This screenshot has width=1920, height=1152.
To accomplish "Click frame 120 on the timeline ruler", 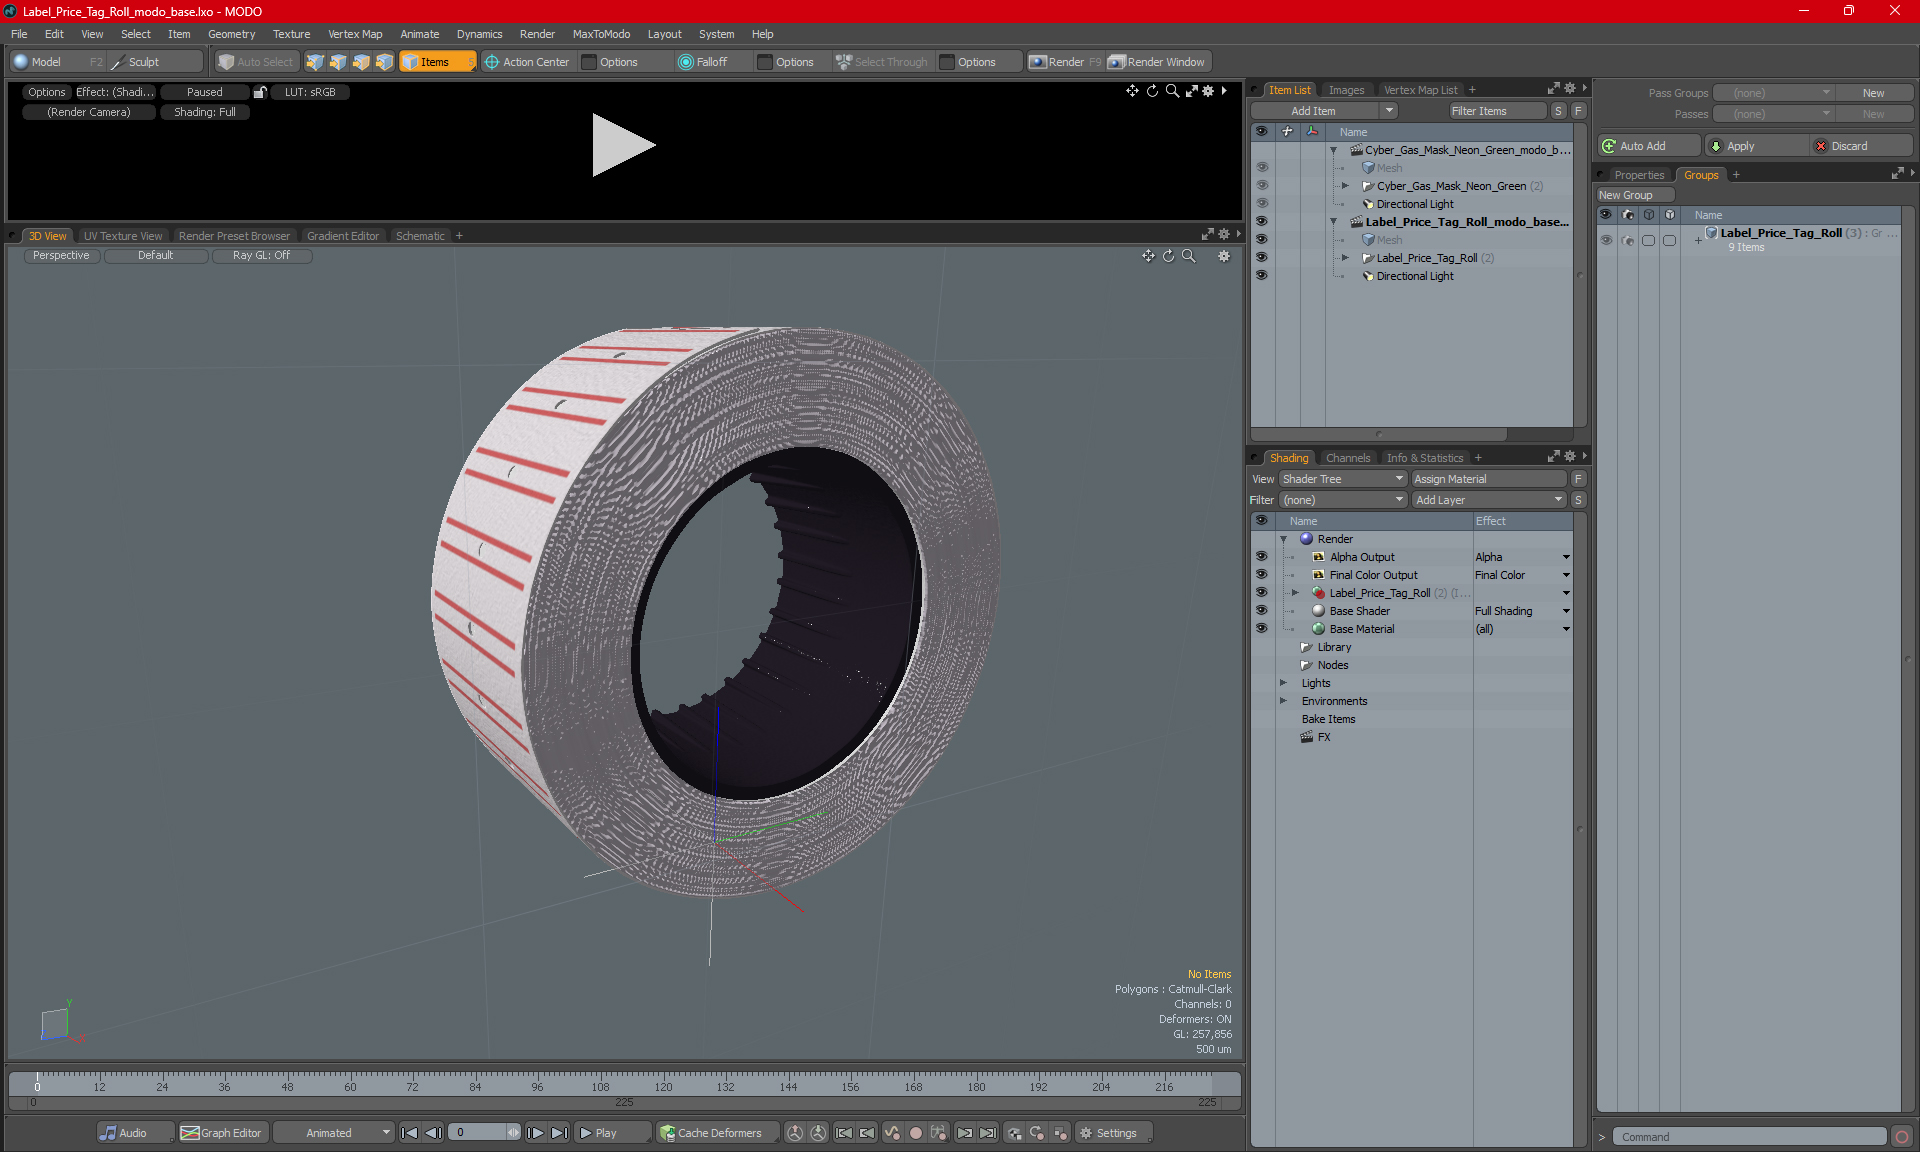I will (663, 1084).
